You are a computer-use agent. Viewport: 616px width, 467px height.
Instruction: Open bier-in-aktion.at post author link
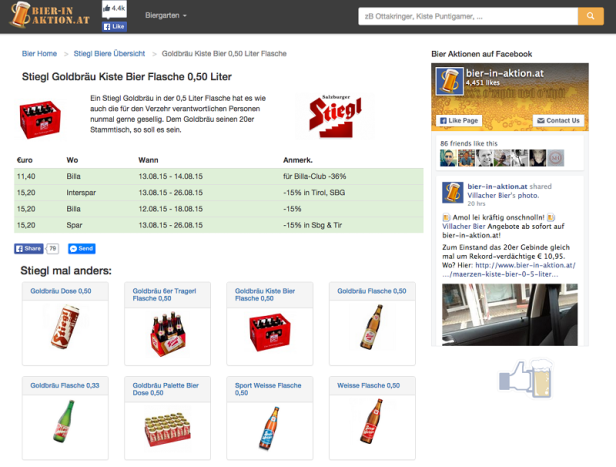[x=497, y=186]
